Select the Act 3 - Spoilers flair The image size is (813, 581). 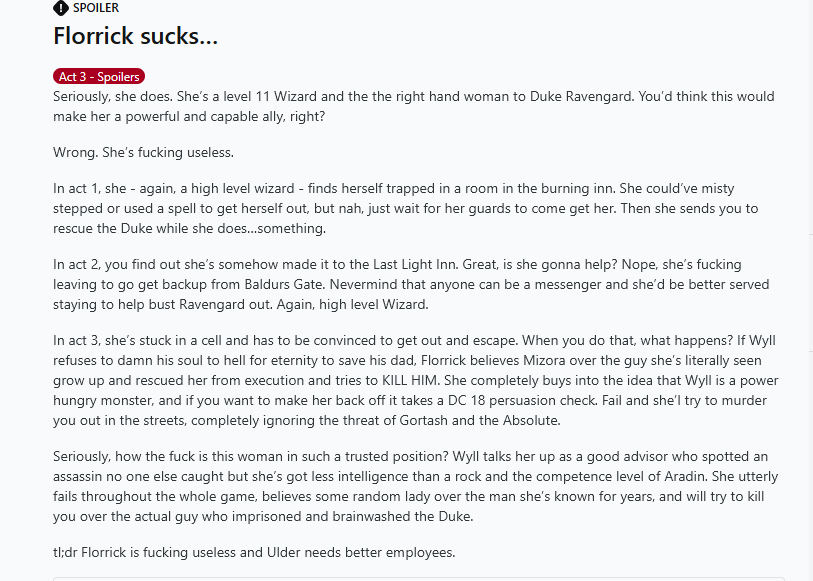click(x=99, y=76)
